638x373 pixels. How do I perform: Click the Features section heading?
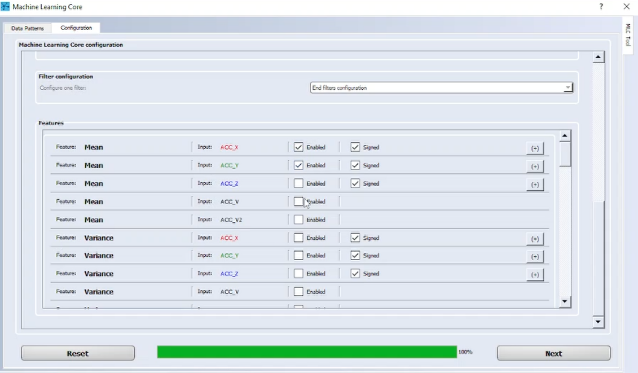tap(51, 123)
